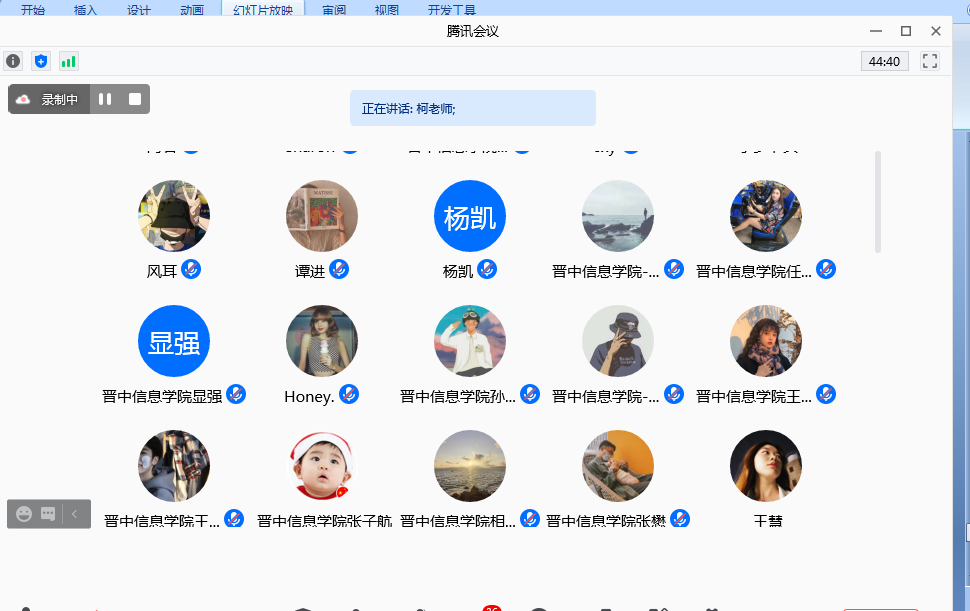
Task: Check the green network signal icon
Action: 68,61
